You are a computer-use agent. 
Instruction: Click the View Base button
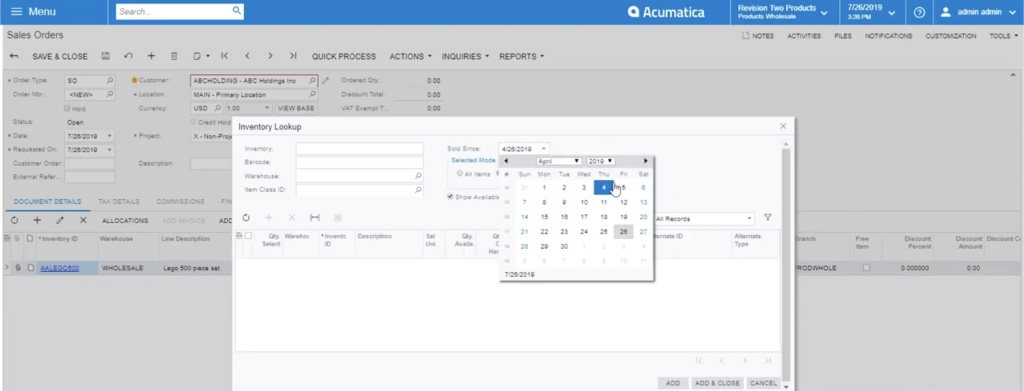(296, 108)
